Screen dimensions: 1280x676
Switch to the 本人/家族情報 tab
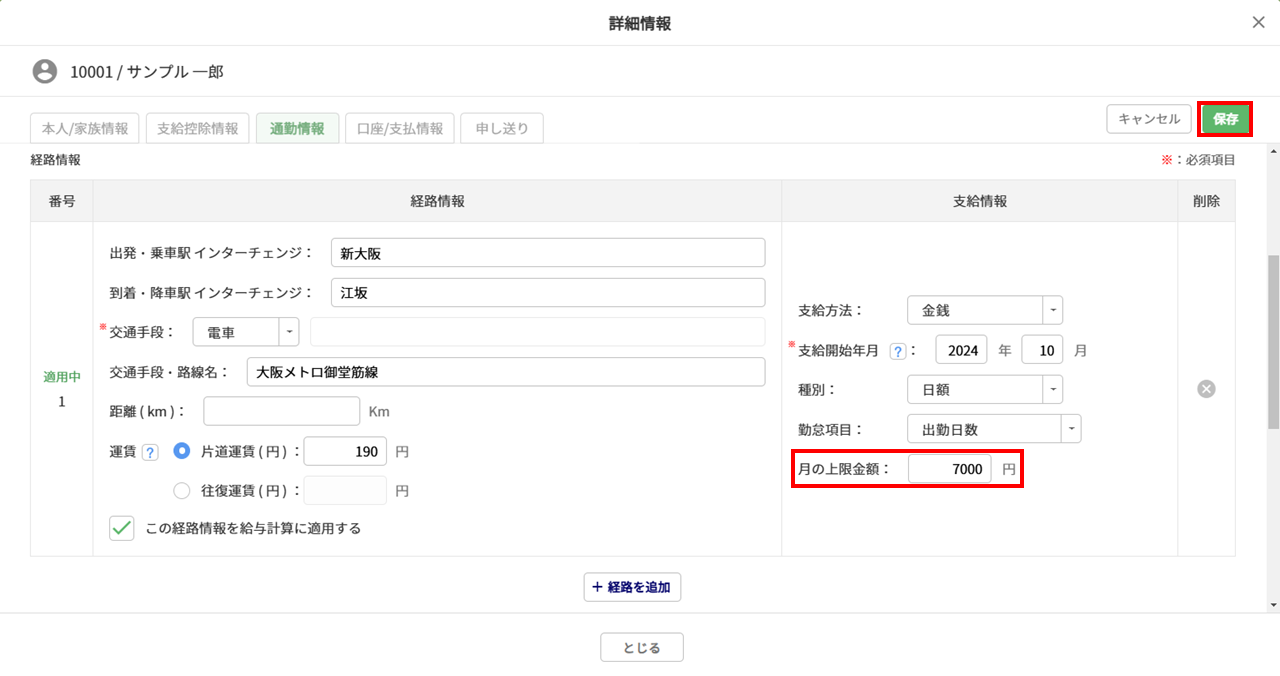[x=85, y=129]
